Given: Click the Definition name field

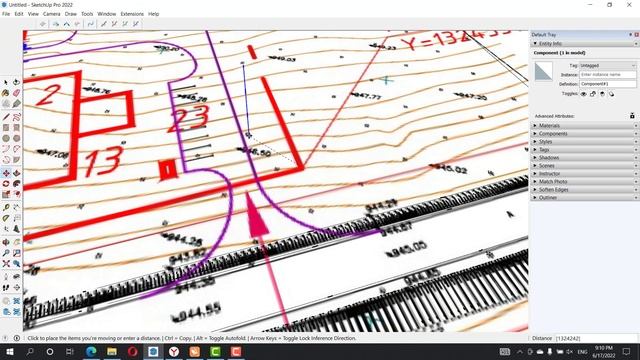Looking at the screenshot, I should point(608,84).
